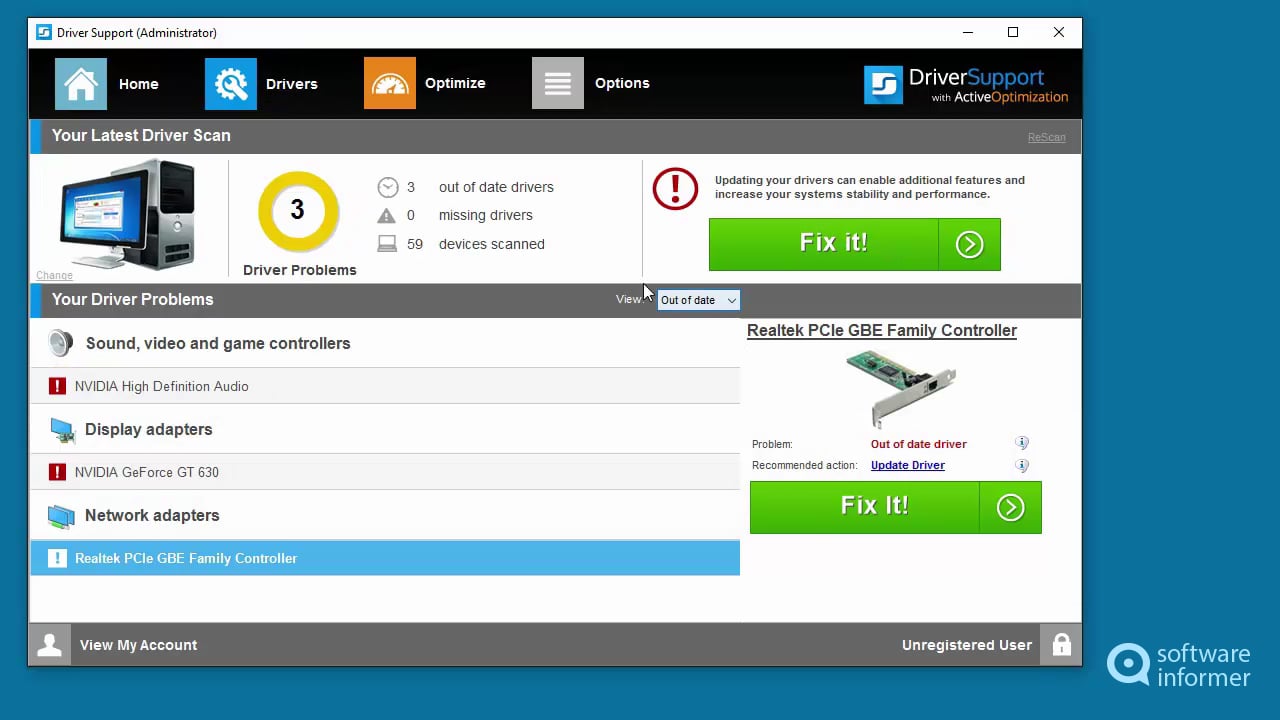Click info icon next to Update Driver
This screenshot has height=720, width=1280.
coord(1022,465)
